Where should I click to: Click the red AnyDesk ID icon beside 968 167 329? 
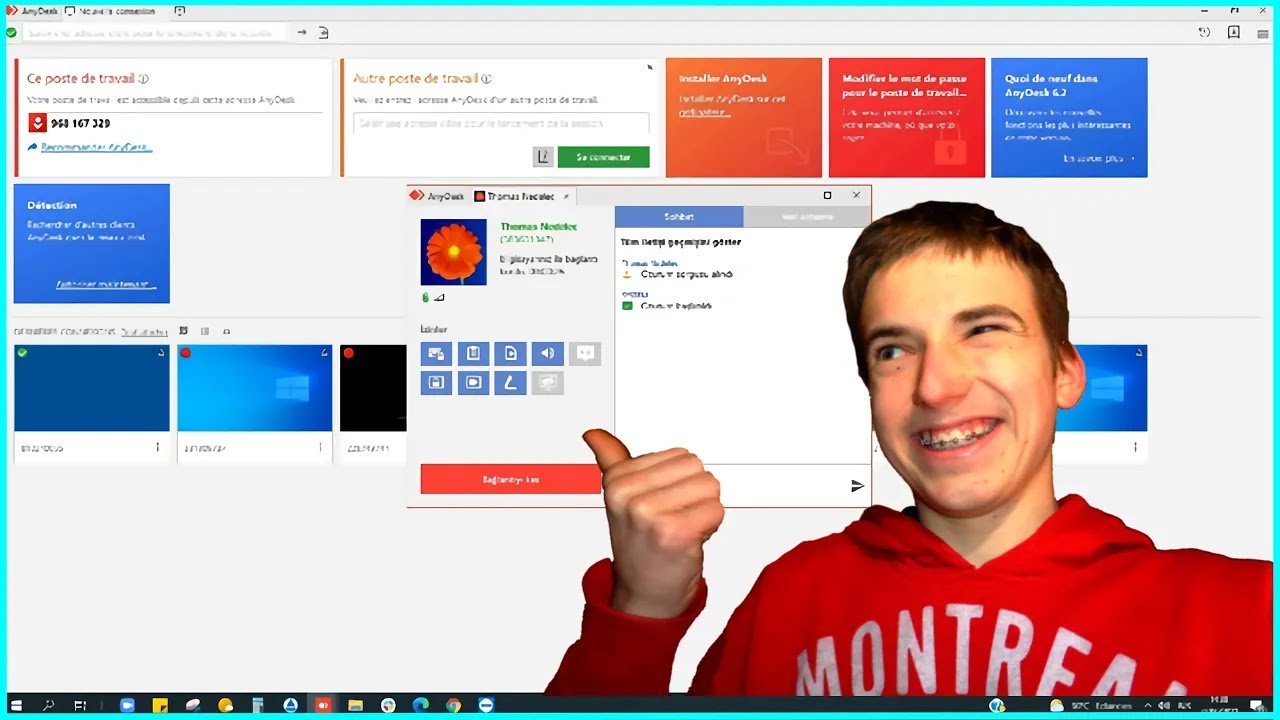(37, 123)
